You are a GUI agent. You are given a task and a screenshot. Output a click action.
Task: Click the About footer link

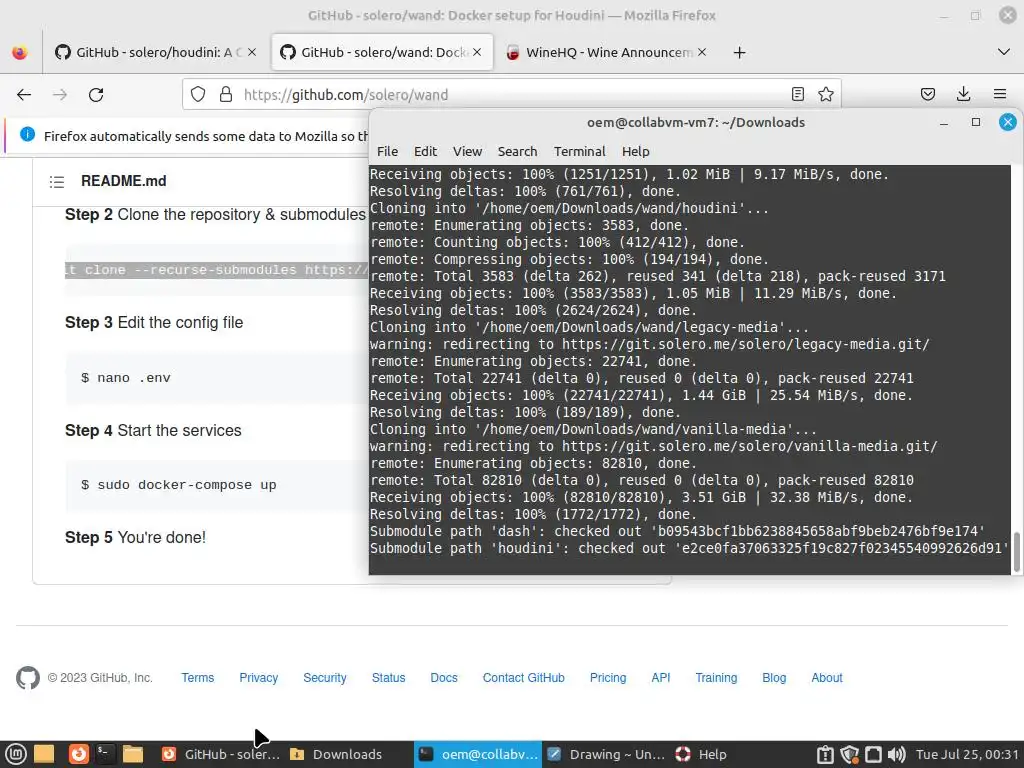tap(827, 678)
